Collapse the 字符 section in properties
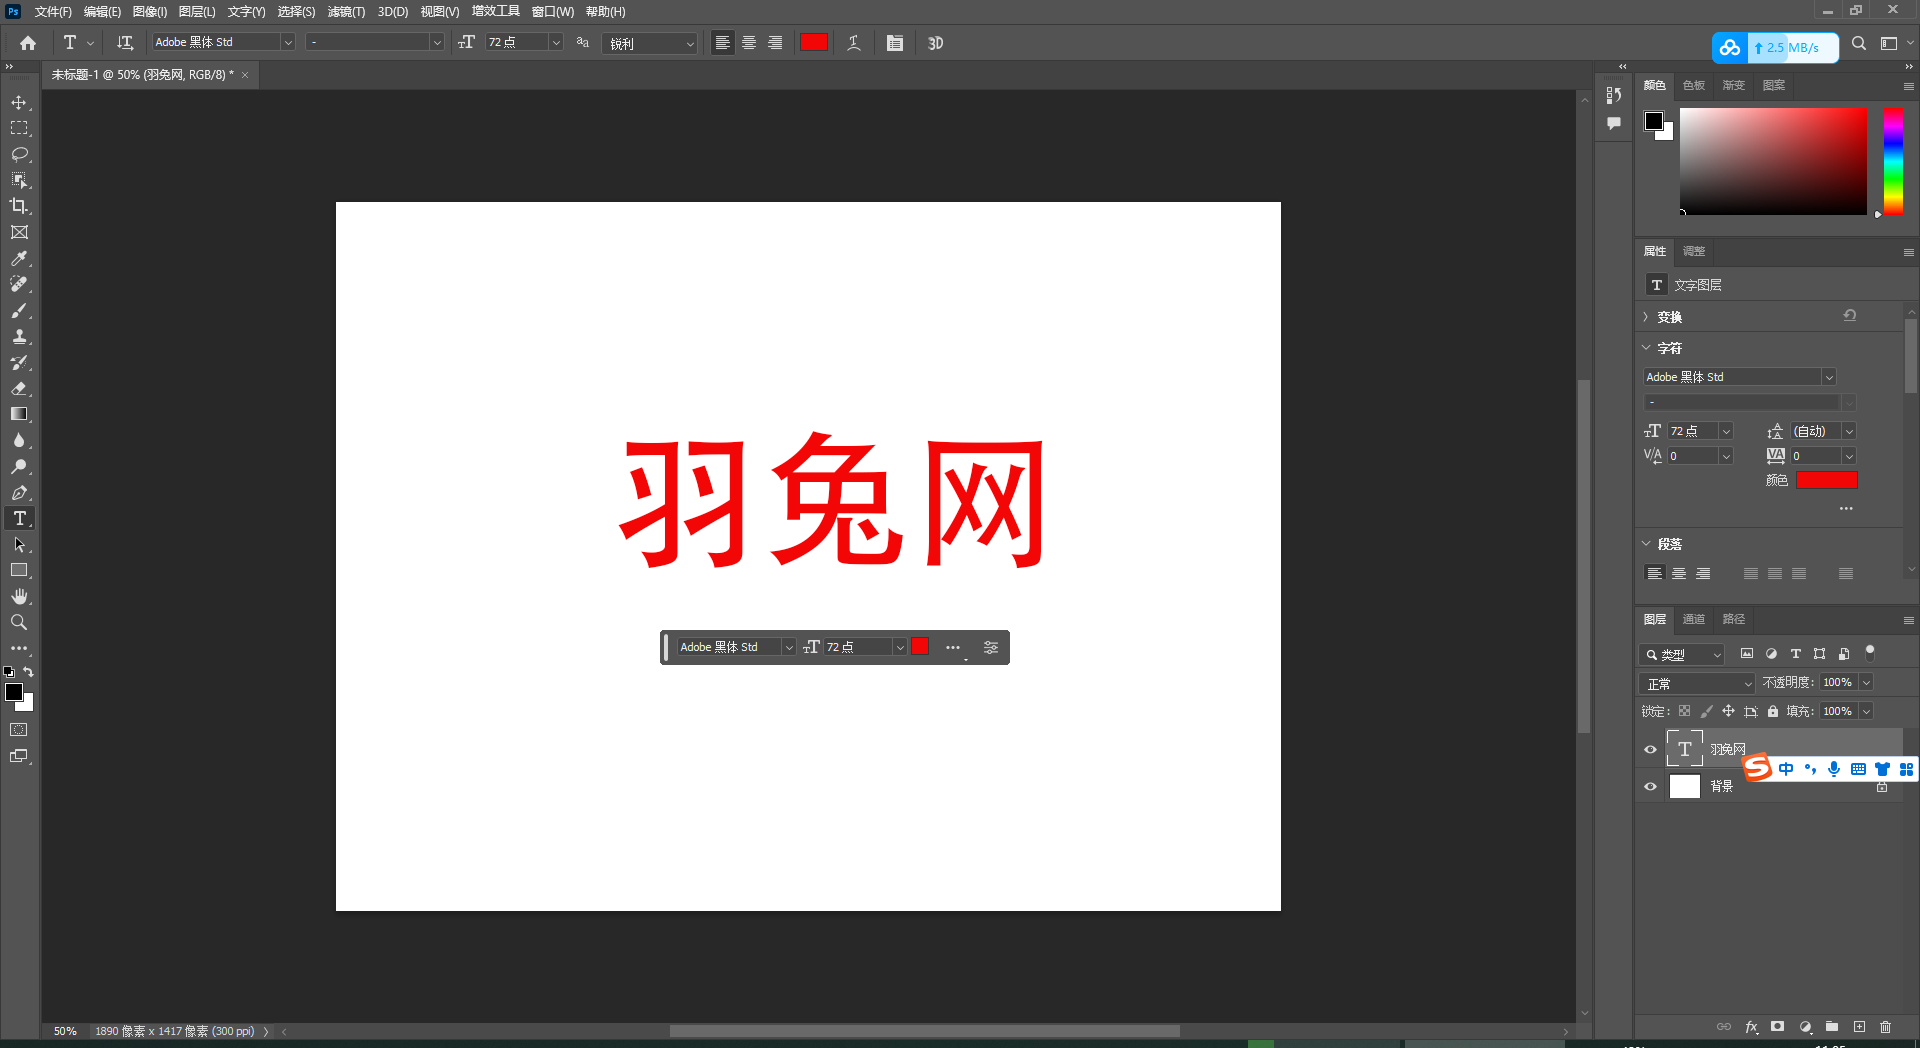The height and width of the screenshot is (1048, 1920). 1646,348
